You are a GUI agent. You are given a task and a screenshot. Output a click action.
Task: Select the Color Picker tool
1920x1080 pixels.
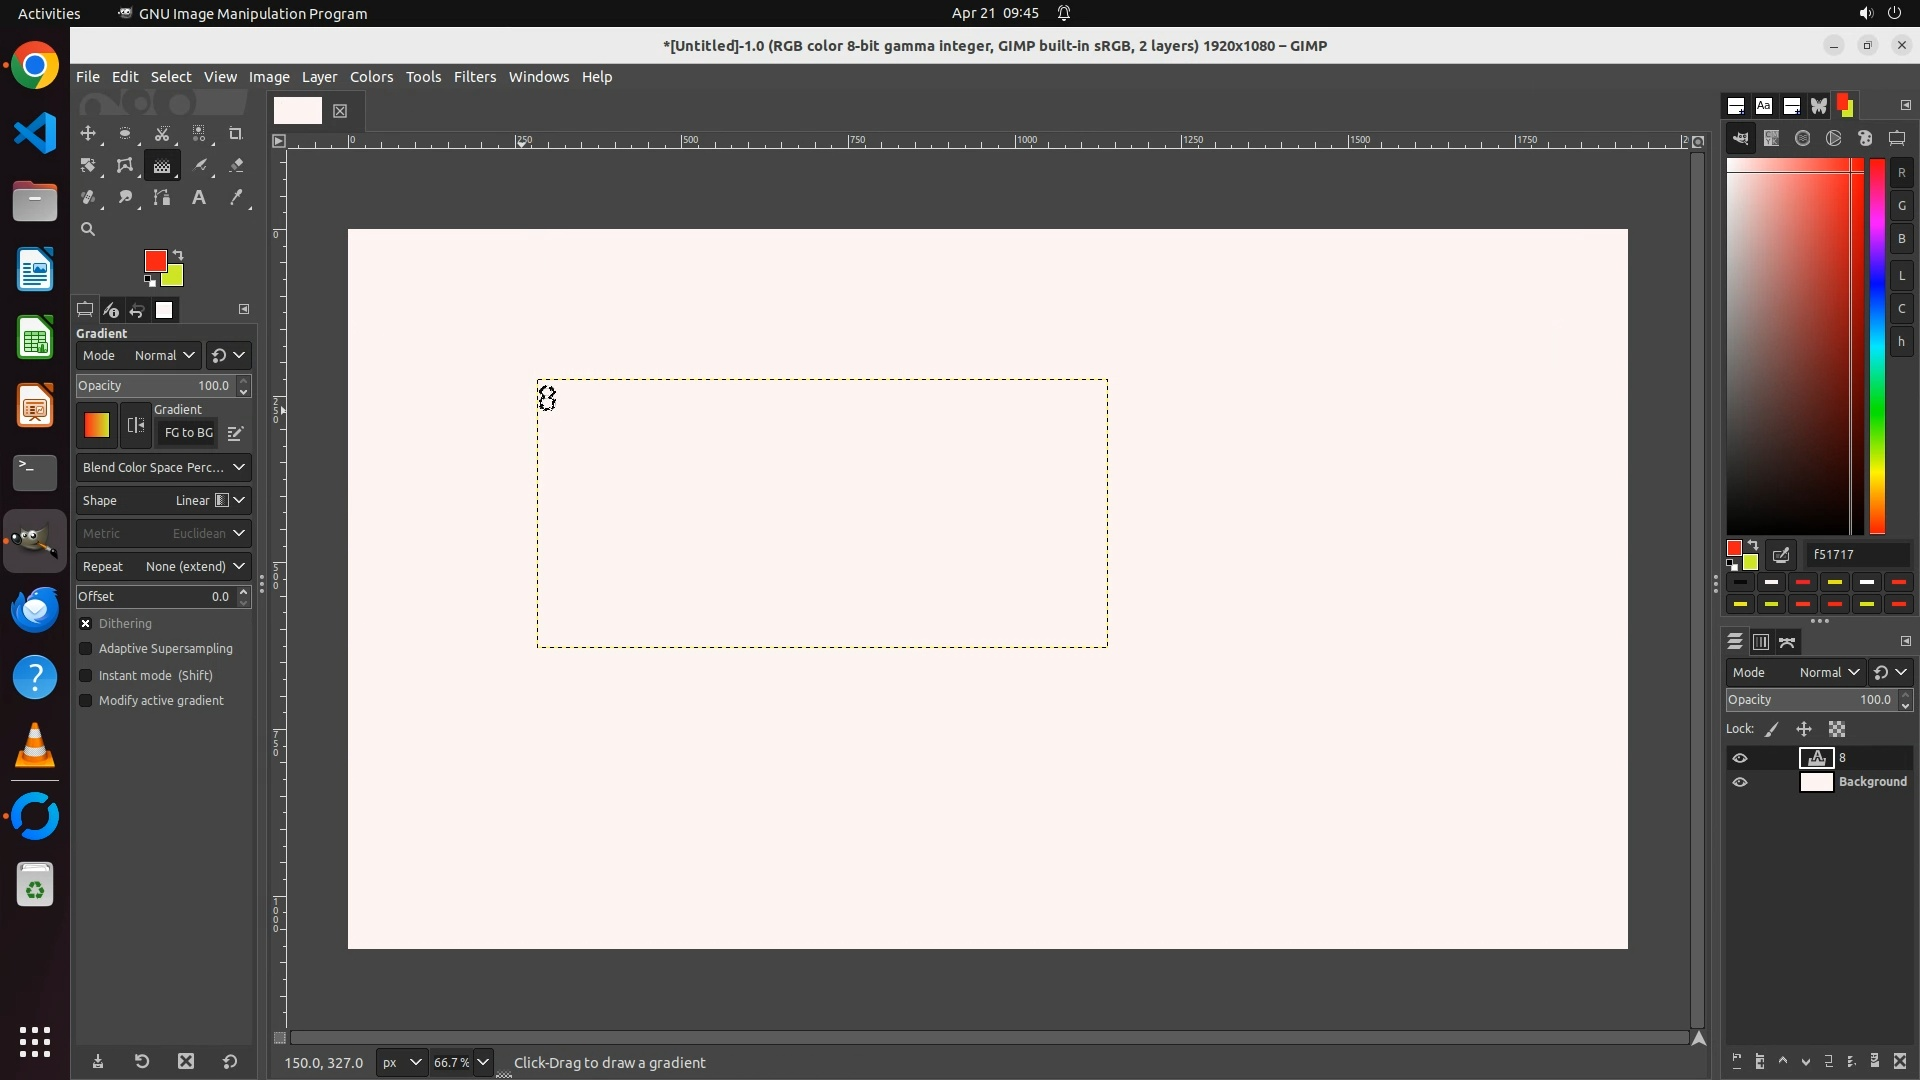[x=236, y=198]
